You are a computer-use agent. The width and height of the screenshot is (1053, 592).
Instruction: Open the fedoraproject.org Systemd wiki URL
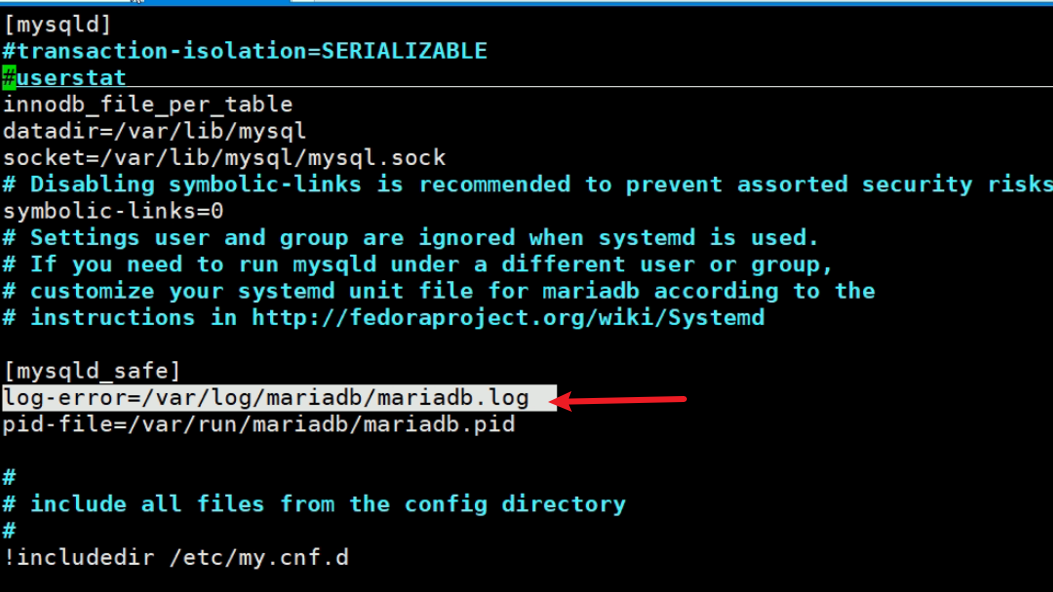[x=508, y=318]
